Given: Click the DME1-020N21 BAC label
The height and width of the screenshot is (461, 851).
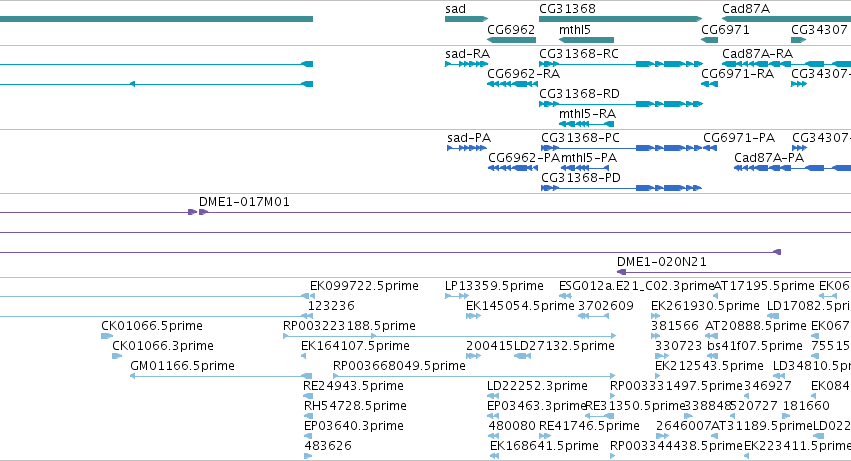Looking at the screenshot, I should 662,262.
